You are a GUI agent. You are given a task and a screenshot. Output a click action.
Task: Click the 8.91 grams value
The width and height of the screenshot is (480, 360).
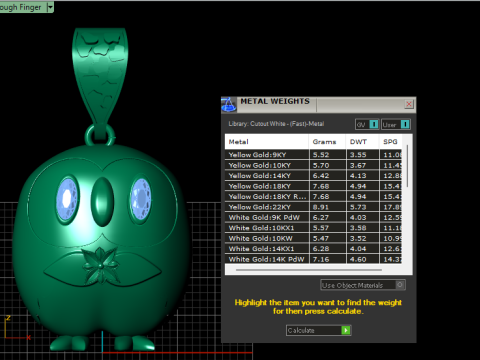pos(321,207)
